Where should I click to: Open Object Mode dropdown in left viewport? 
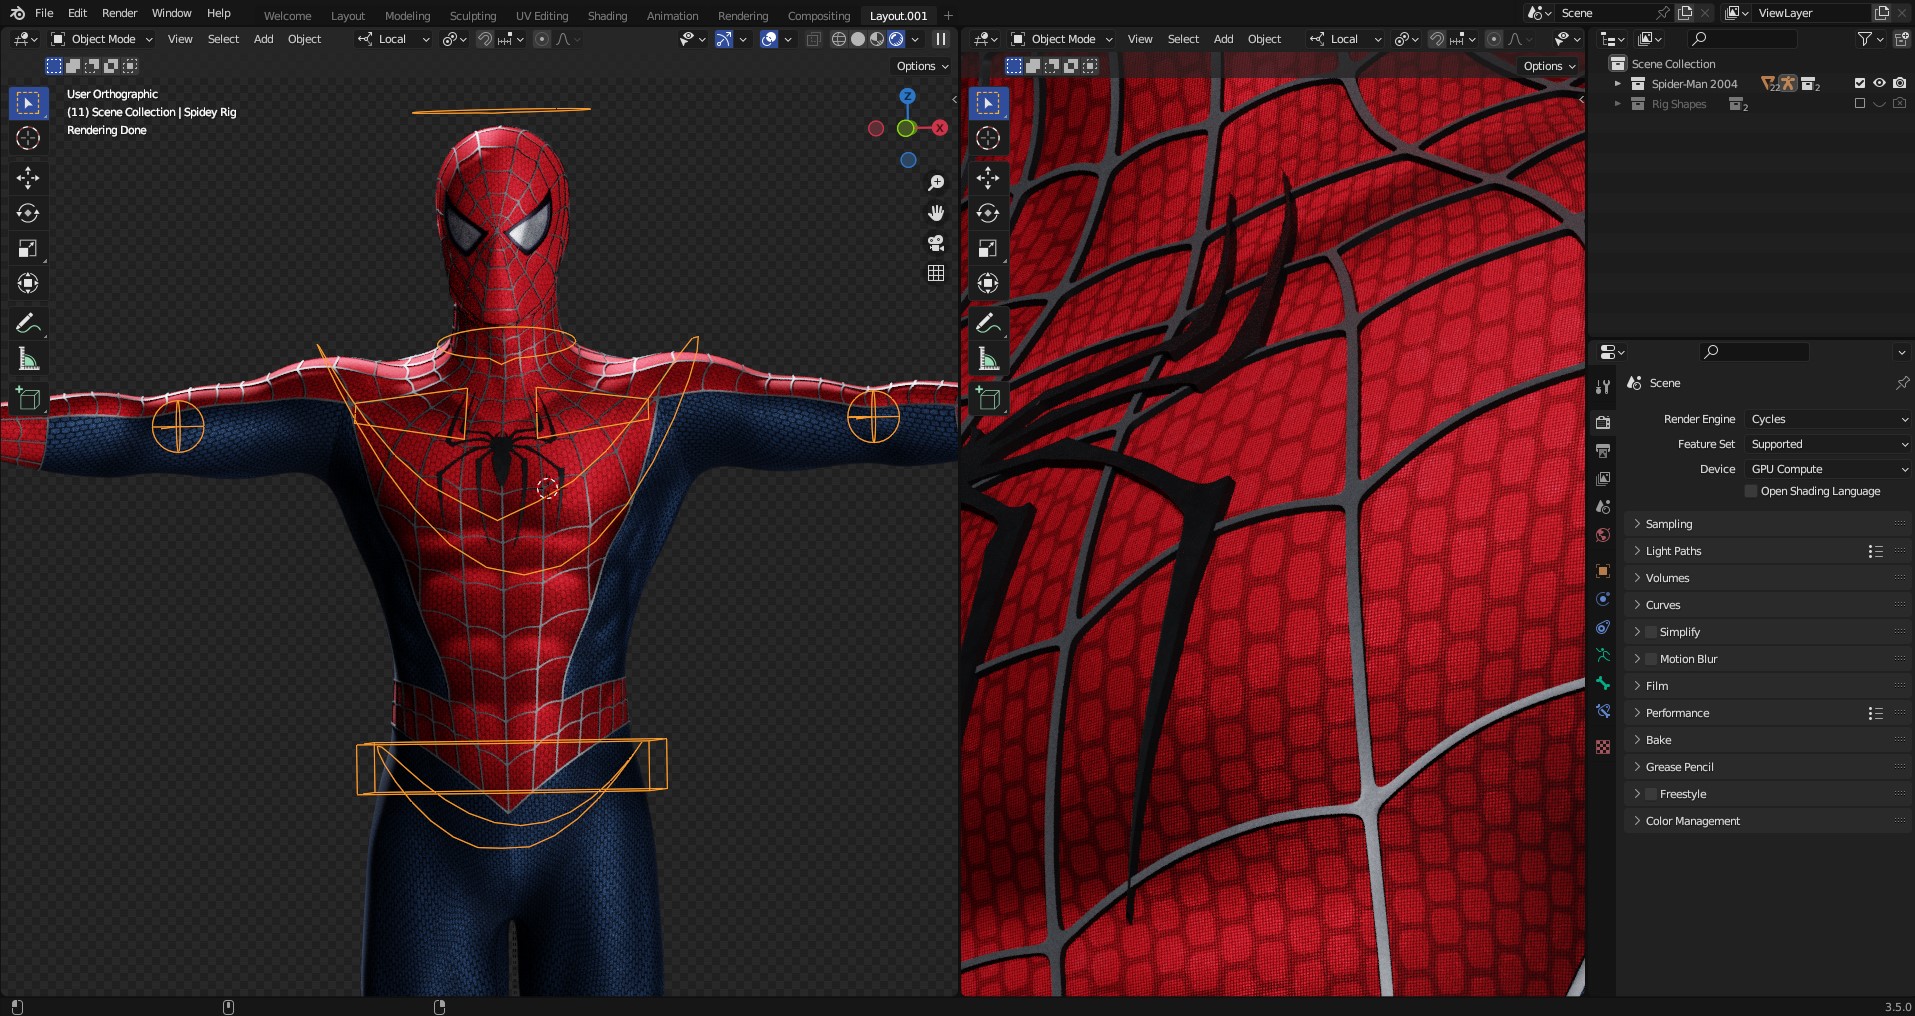coord(102,39)
